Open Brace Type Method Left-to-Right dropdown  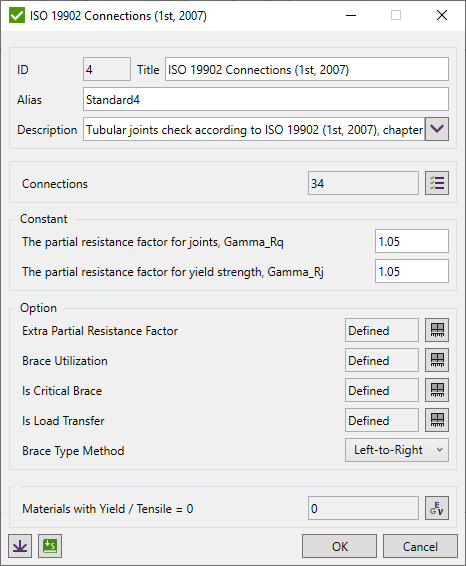[397, 450]
